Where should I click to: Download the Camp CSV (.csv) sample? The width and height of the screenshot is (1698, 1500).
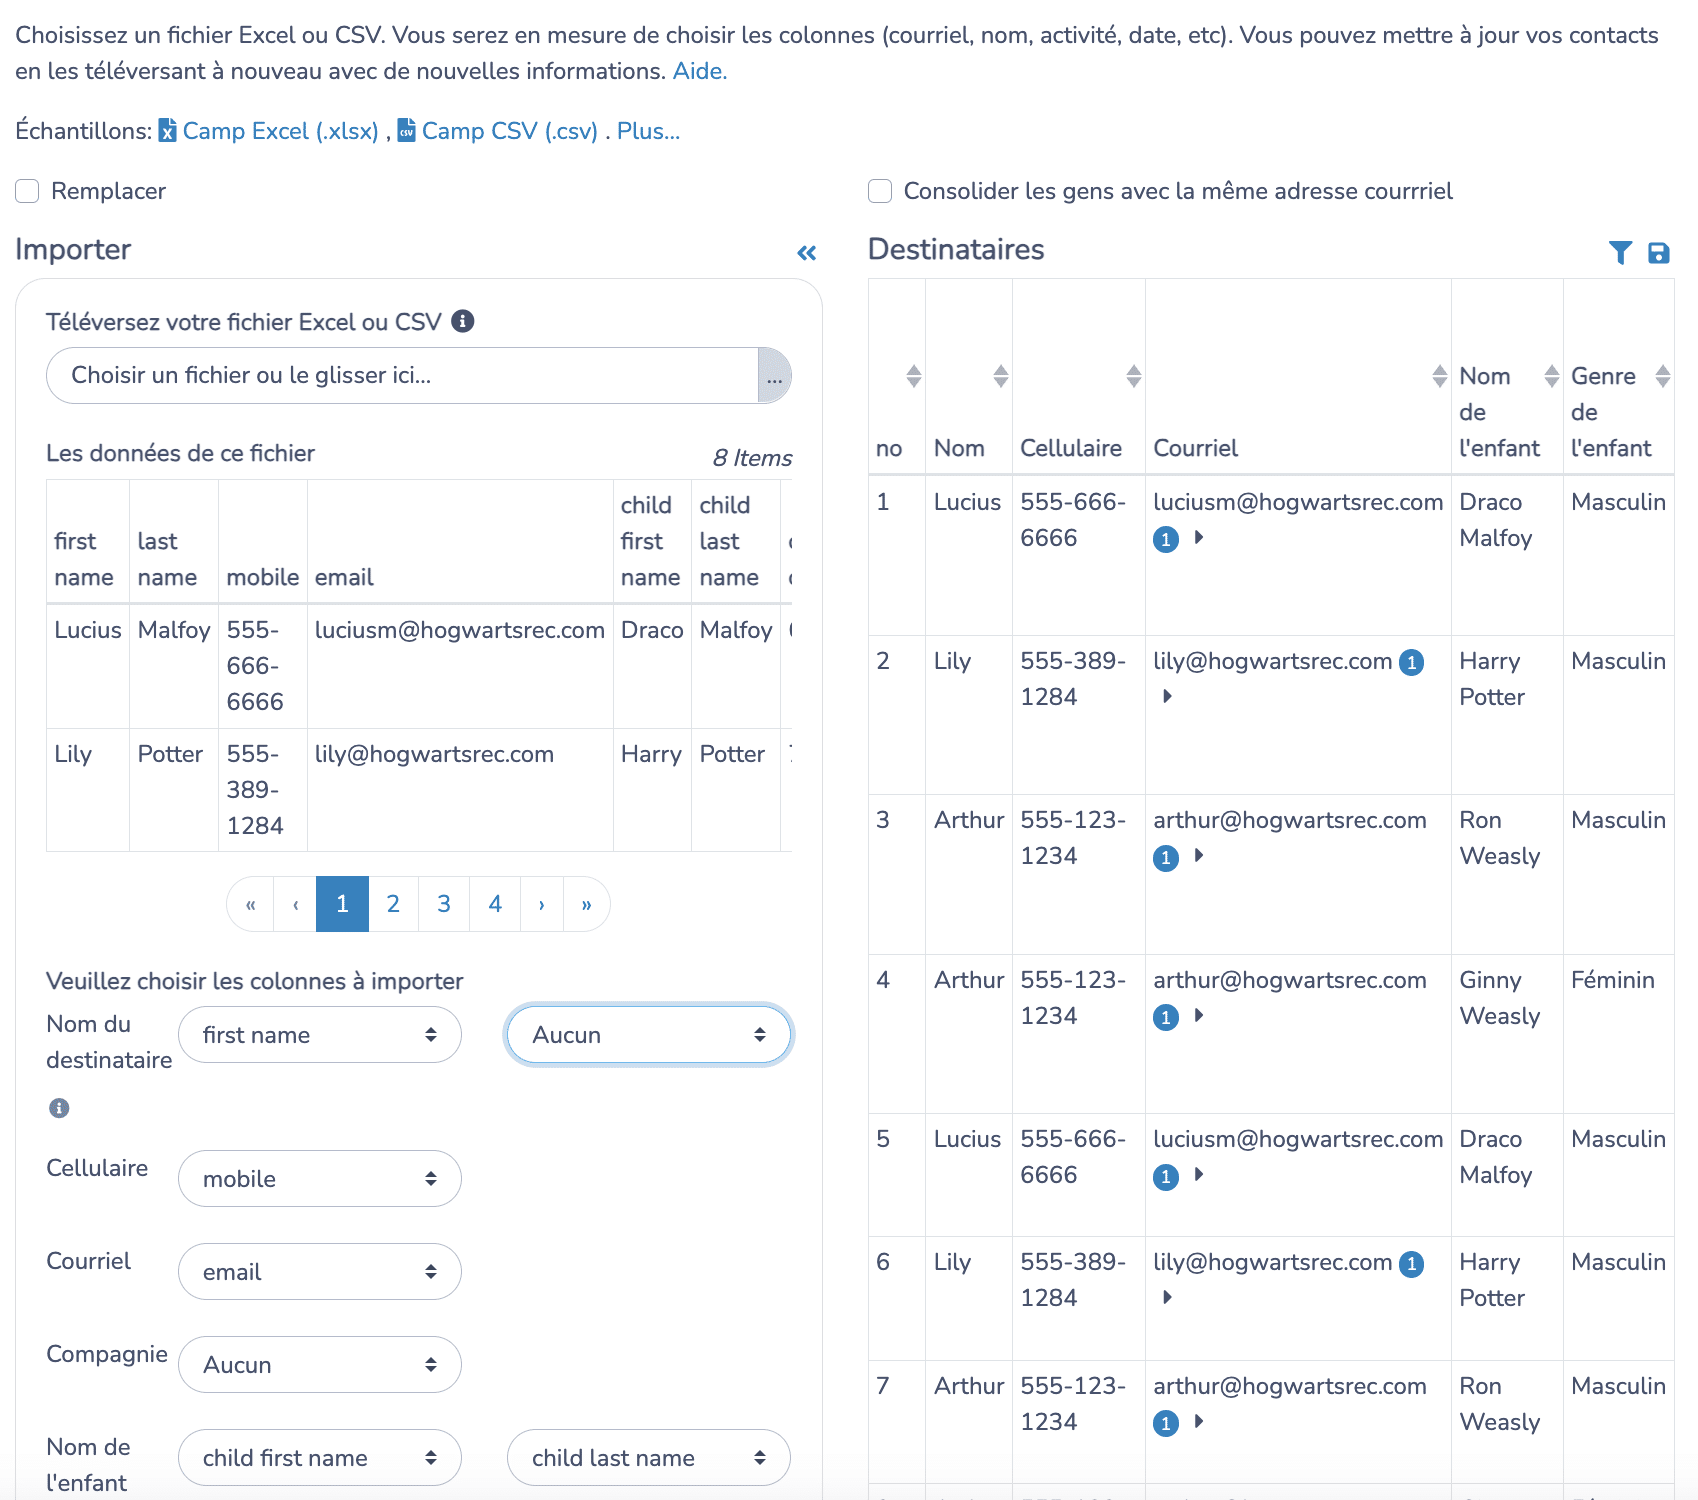510,131
